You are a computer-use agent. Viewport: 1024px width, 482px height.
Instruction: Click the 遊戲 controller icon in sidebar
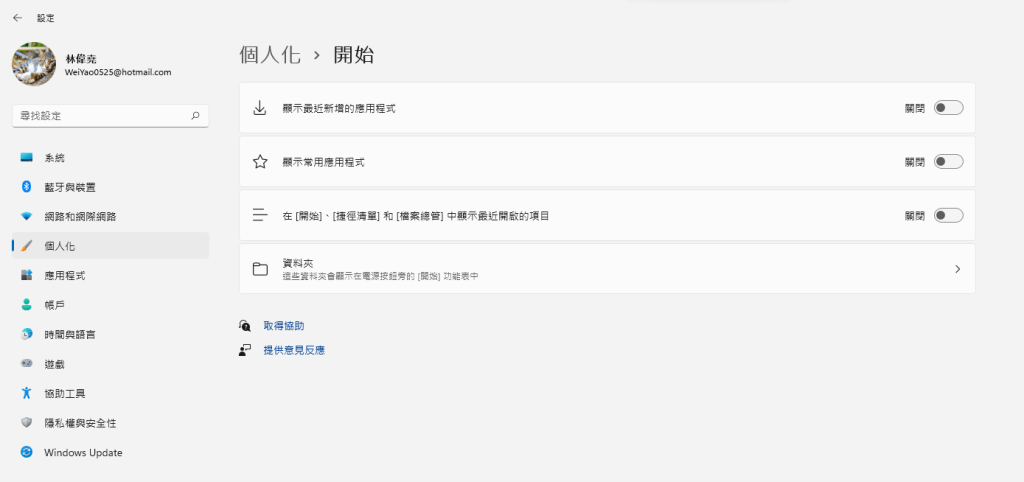(x=27, y=364)
